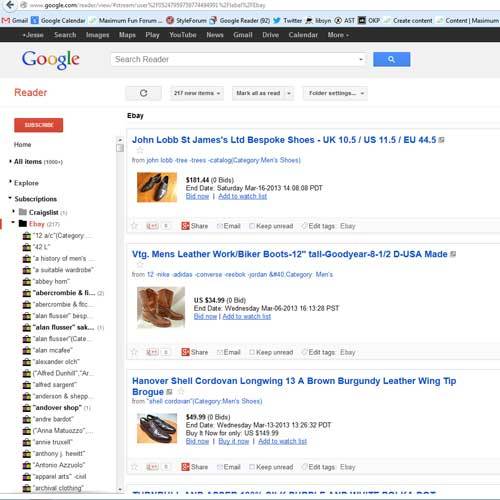Viewport: 500px width, 500px height.
Task: Click +1 on the John Lobb item
Action: coord(152,226)
